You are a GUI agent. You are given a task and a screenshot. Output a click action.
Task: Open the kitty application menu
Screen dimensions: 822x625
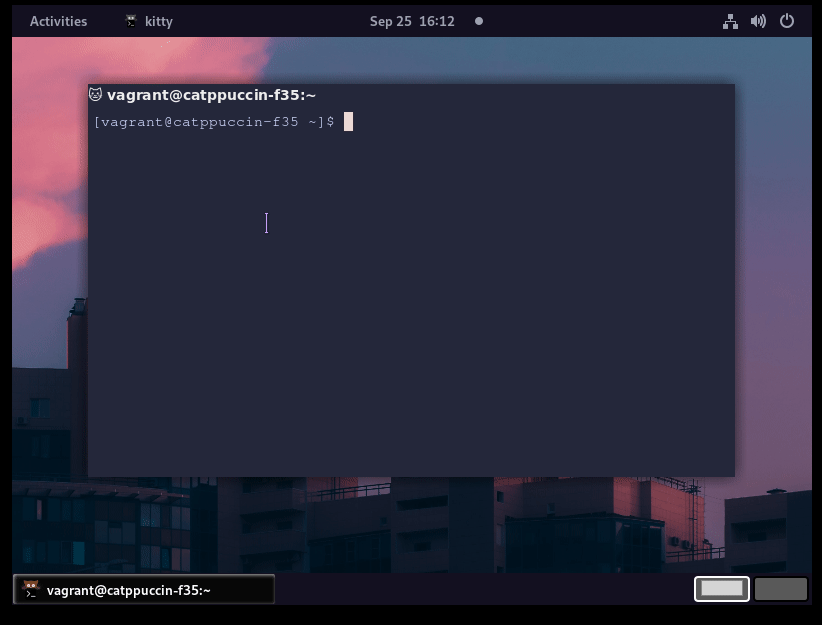click(149, 21)
